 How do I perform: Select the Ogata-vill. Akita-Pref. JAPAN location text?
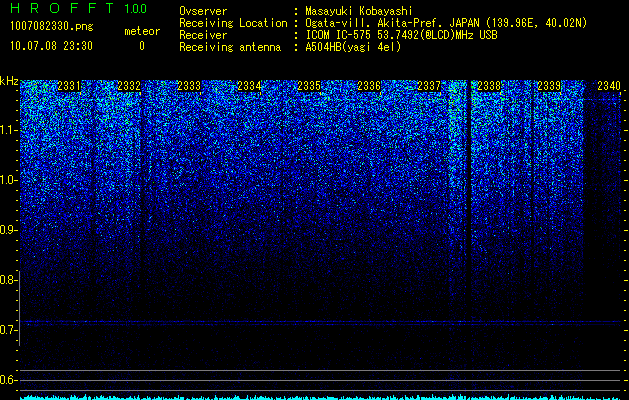point(446,23)
